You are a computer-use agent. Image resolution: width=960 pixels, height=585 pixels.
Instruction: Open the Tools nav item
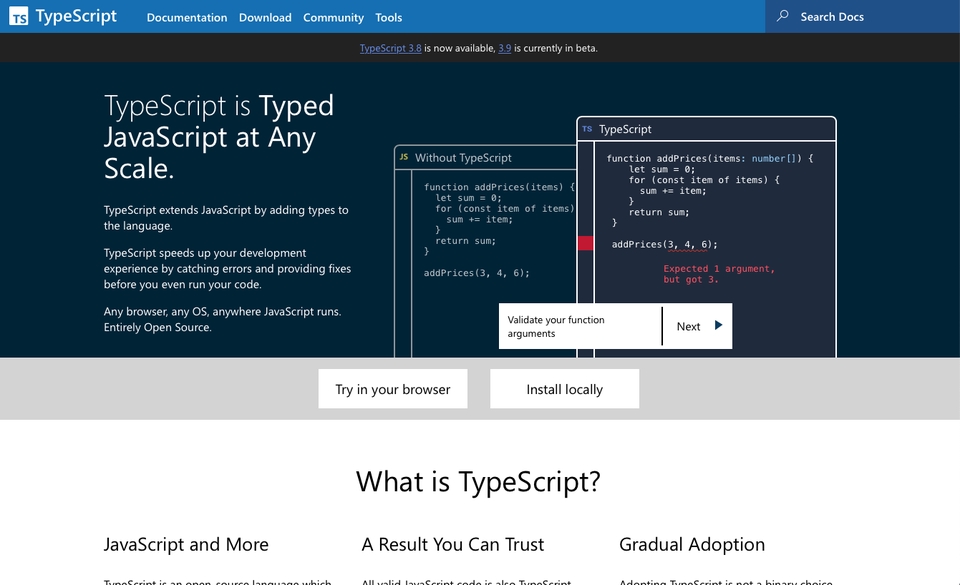(x=389, y=17)
